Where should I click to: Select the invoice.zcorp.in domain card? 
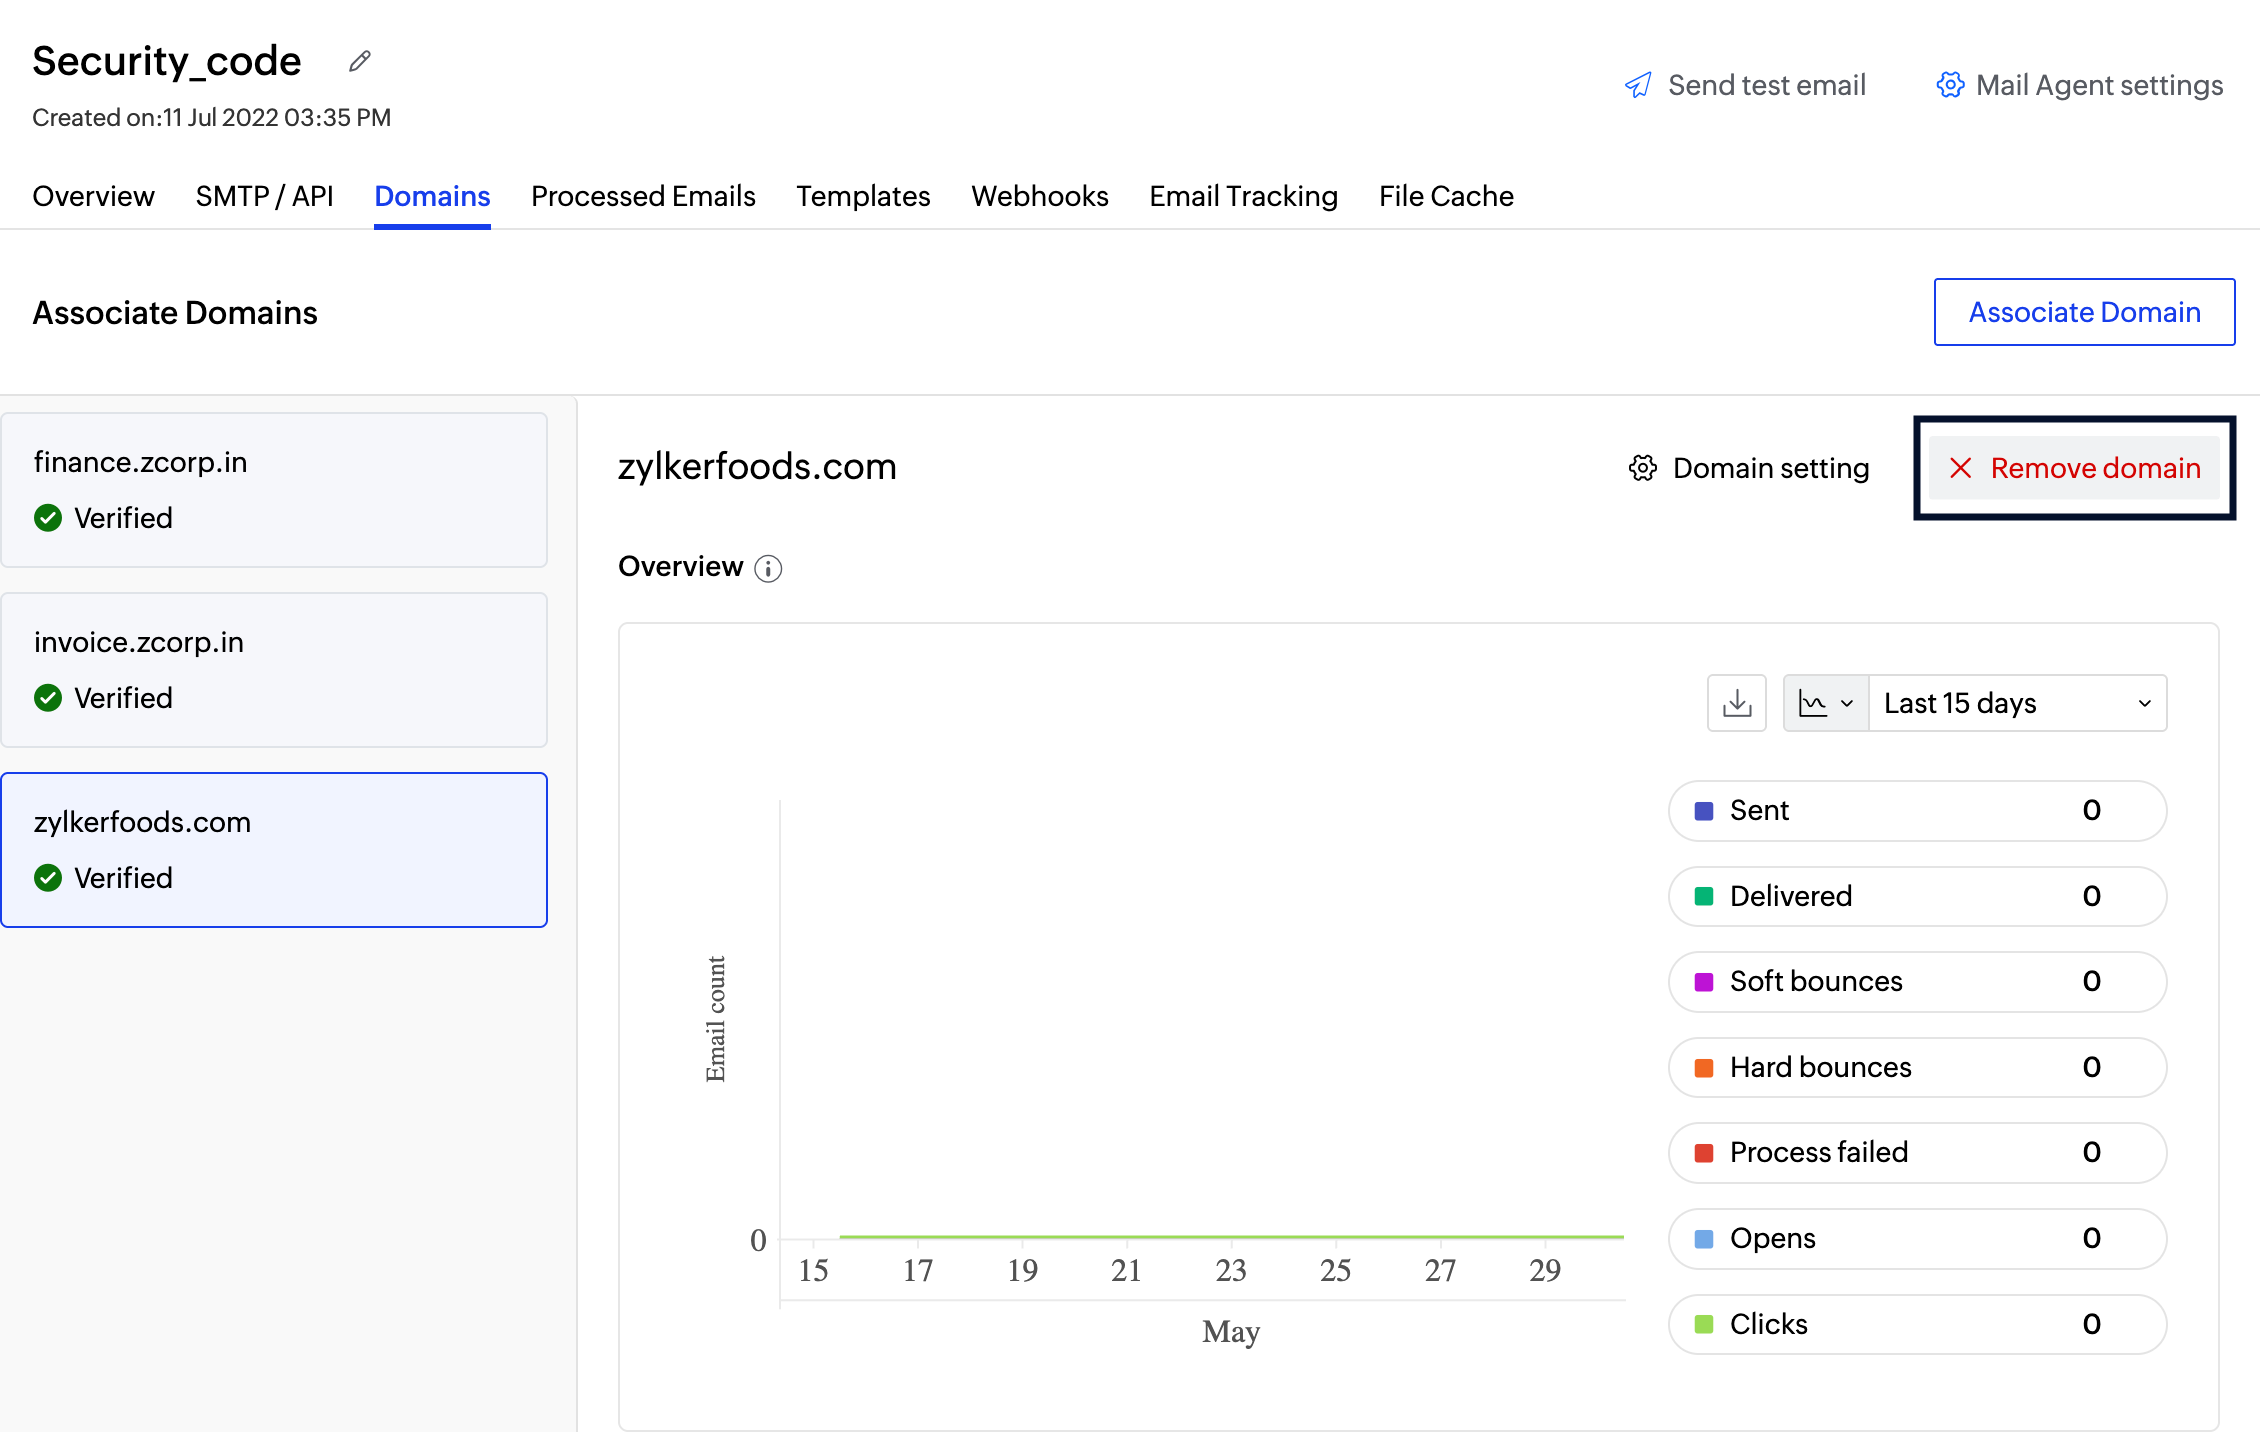click(274, 670)
